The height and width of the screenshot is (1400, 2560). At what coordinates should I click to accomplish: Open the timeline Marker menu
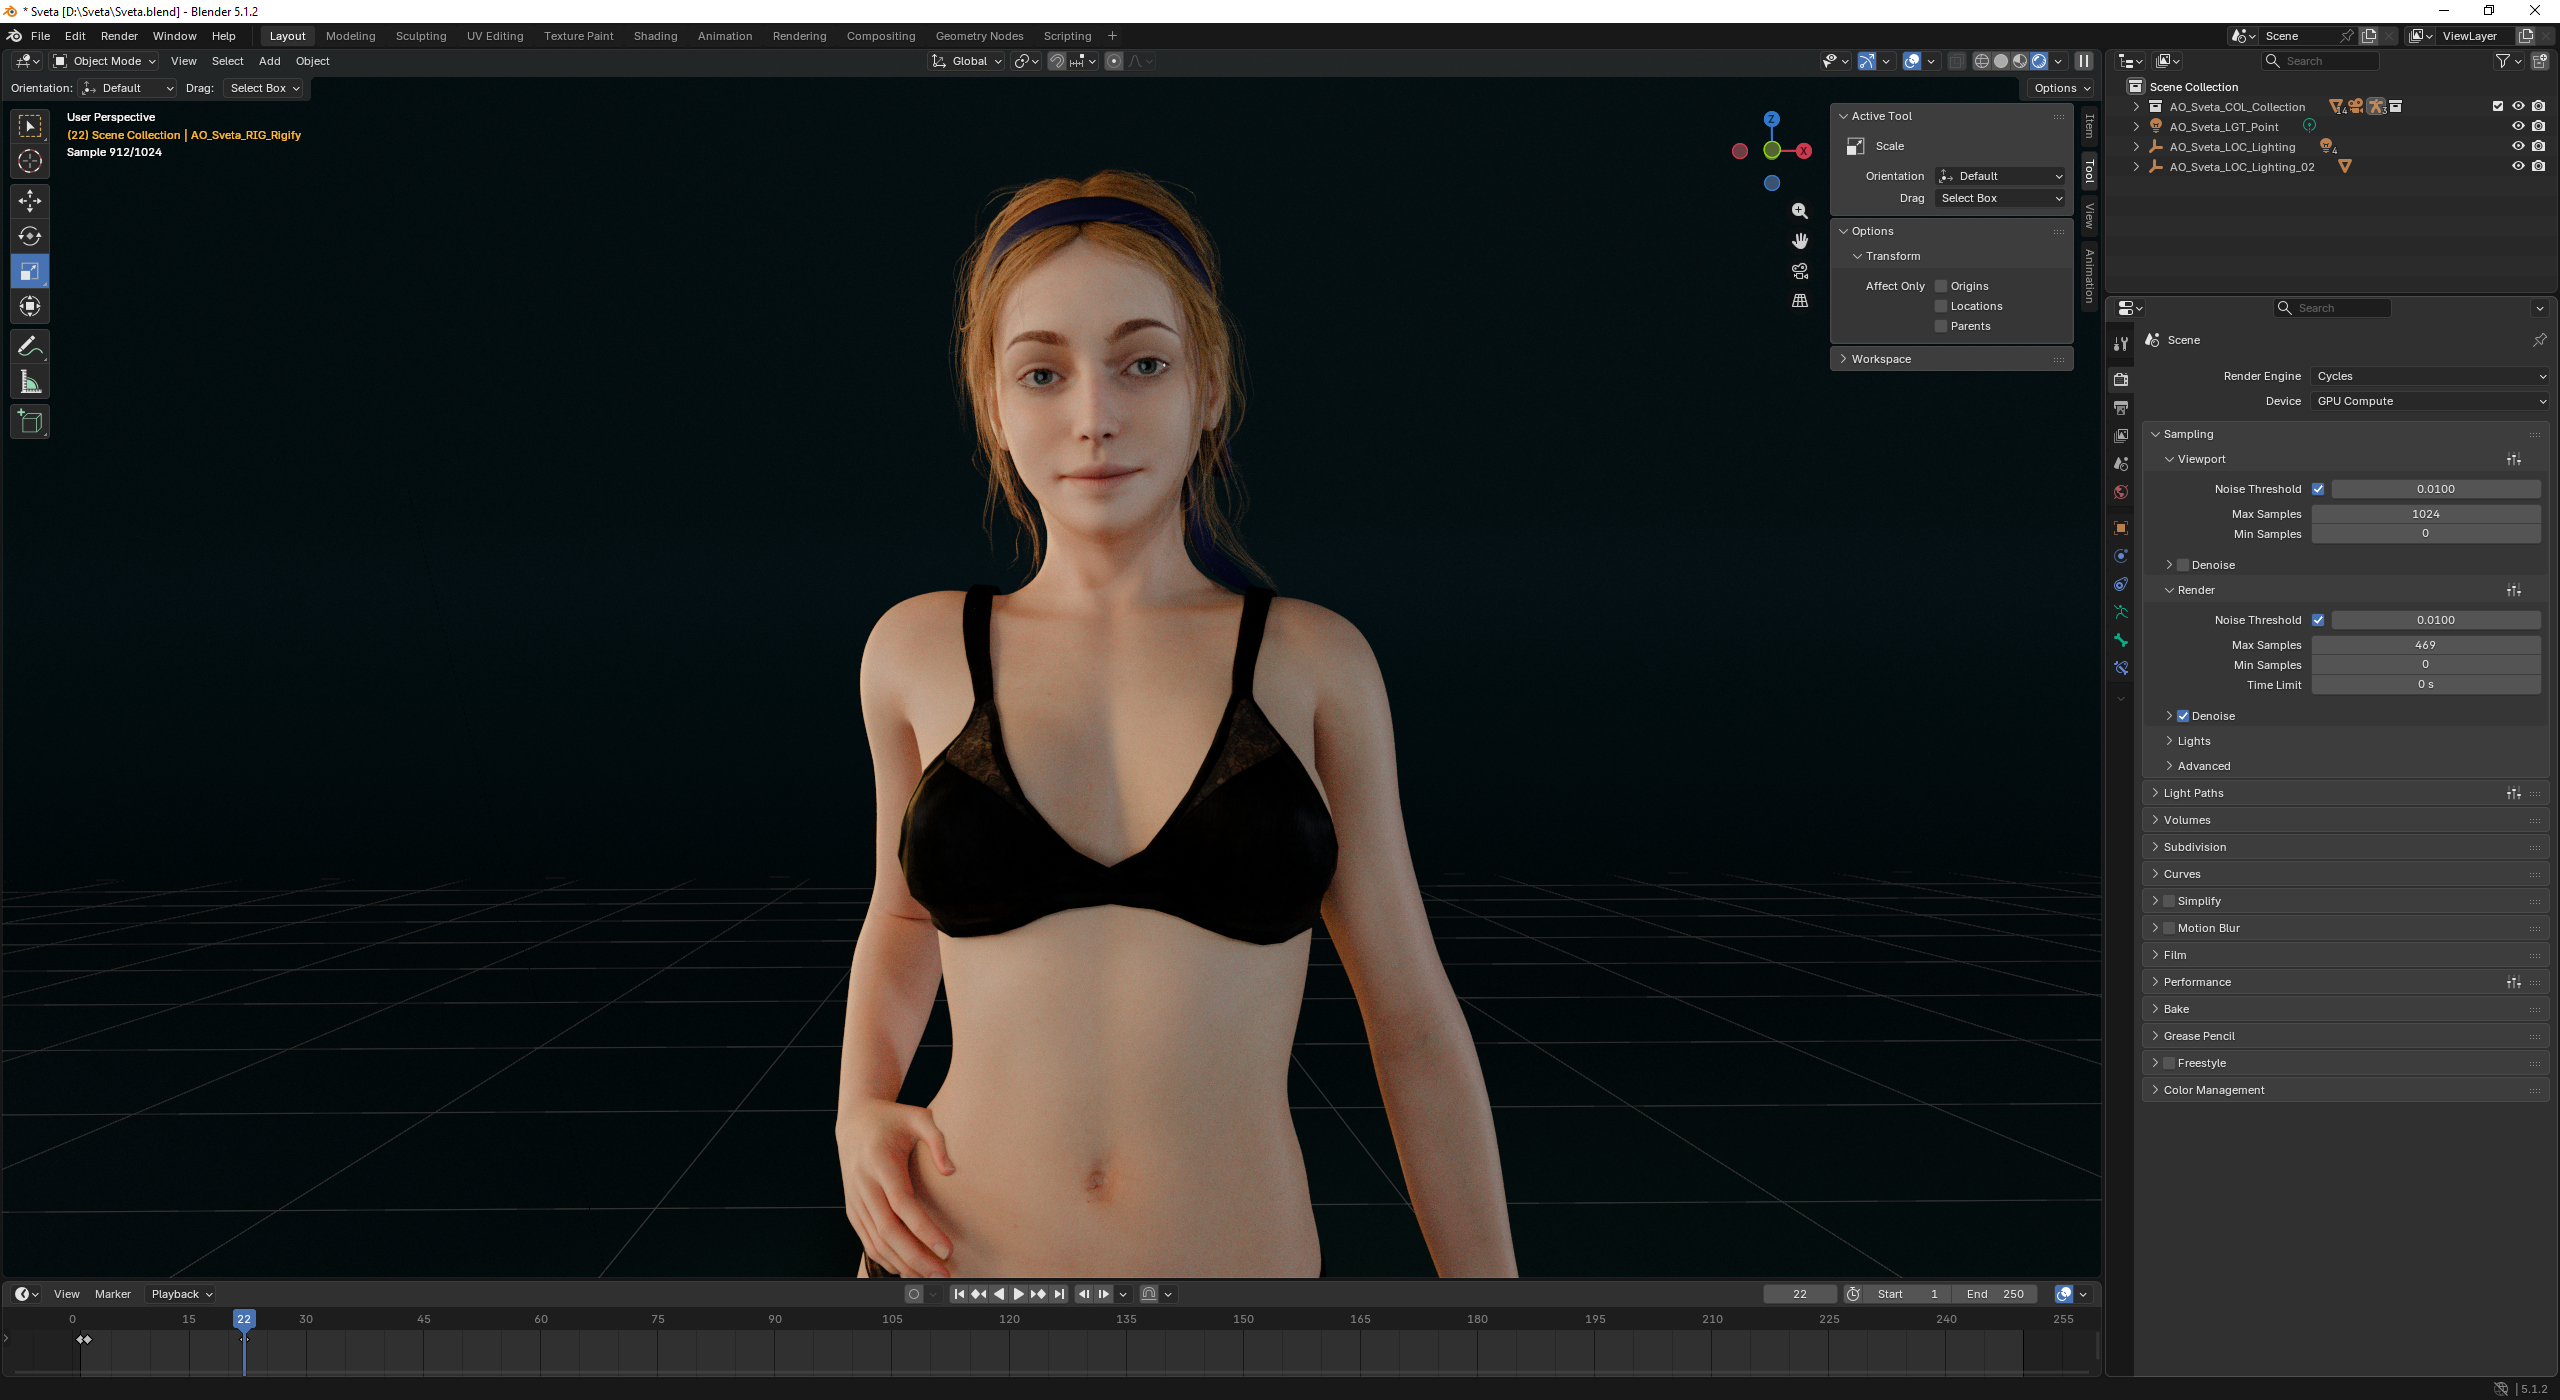click(112, 1294)
